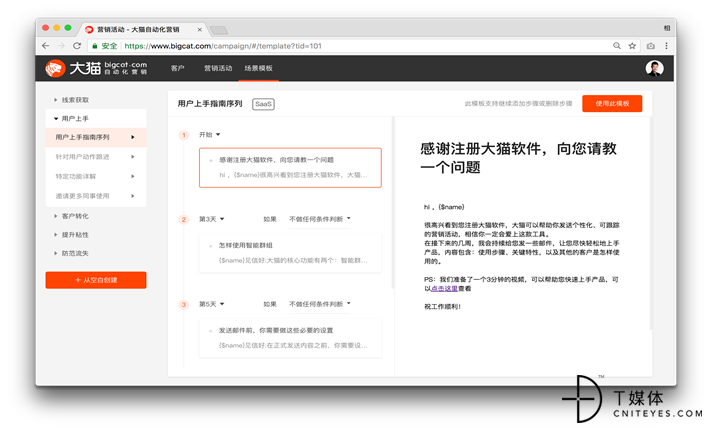Click the zoom magnifier icon in address bar
This screenshot has width=712, height=433.
click(617, 46)
